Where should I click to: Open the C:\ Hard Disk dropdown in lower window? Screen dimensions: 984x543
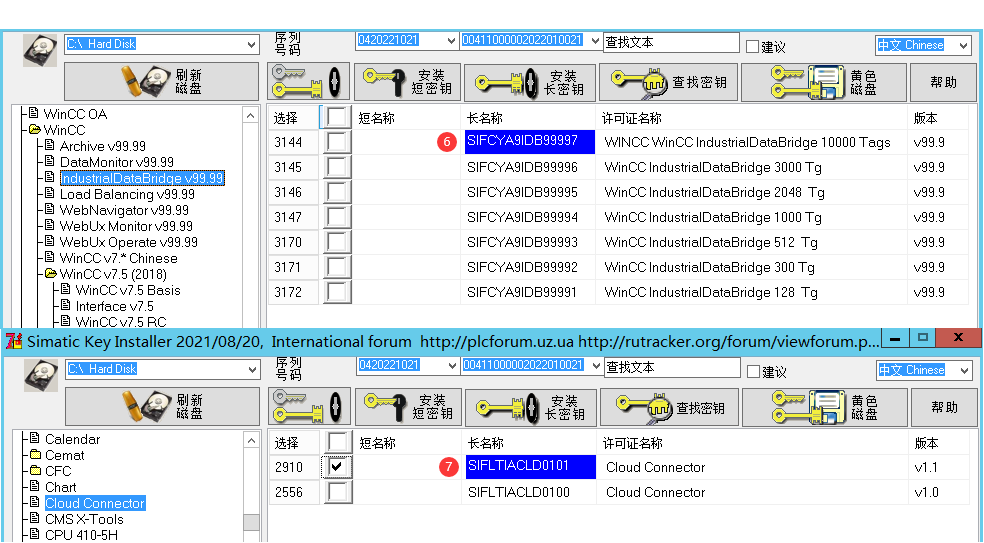(252, 370)
